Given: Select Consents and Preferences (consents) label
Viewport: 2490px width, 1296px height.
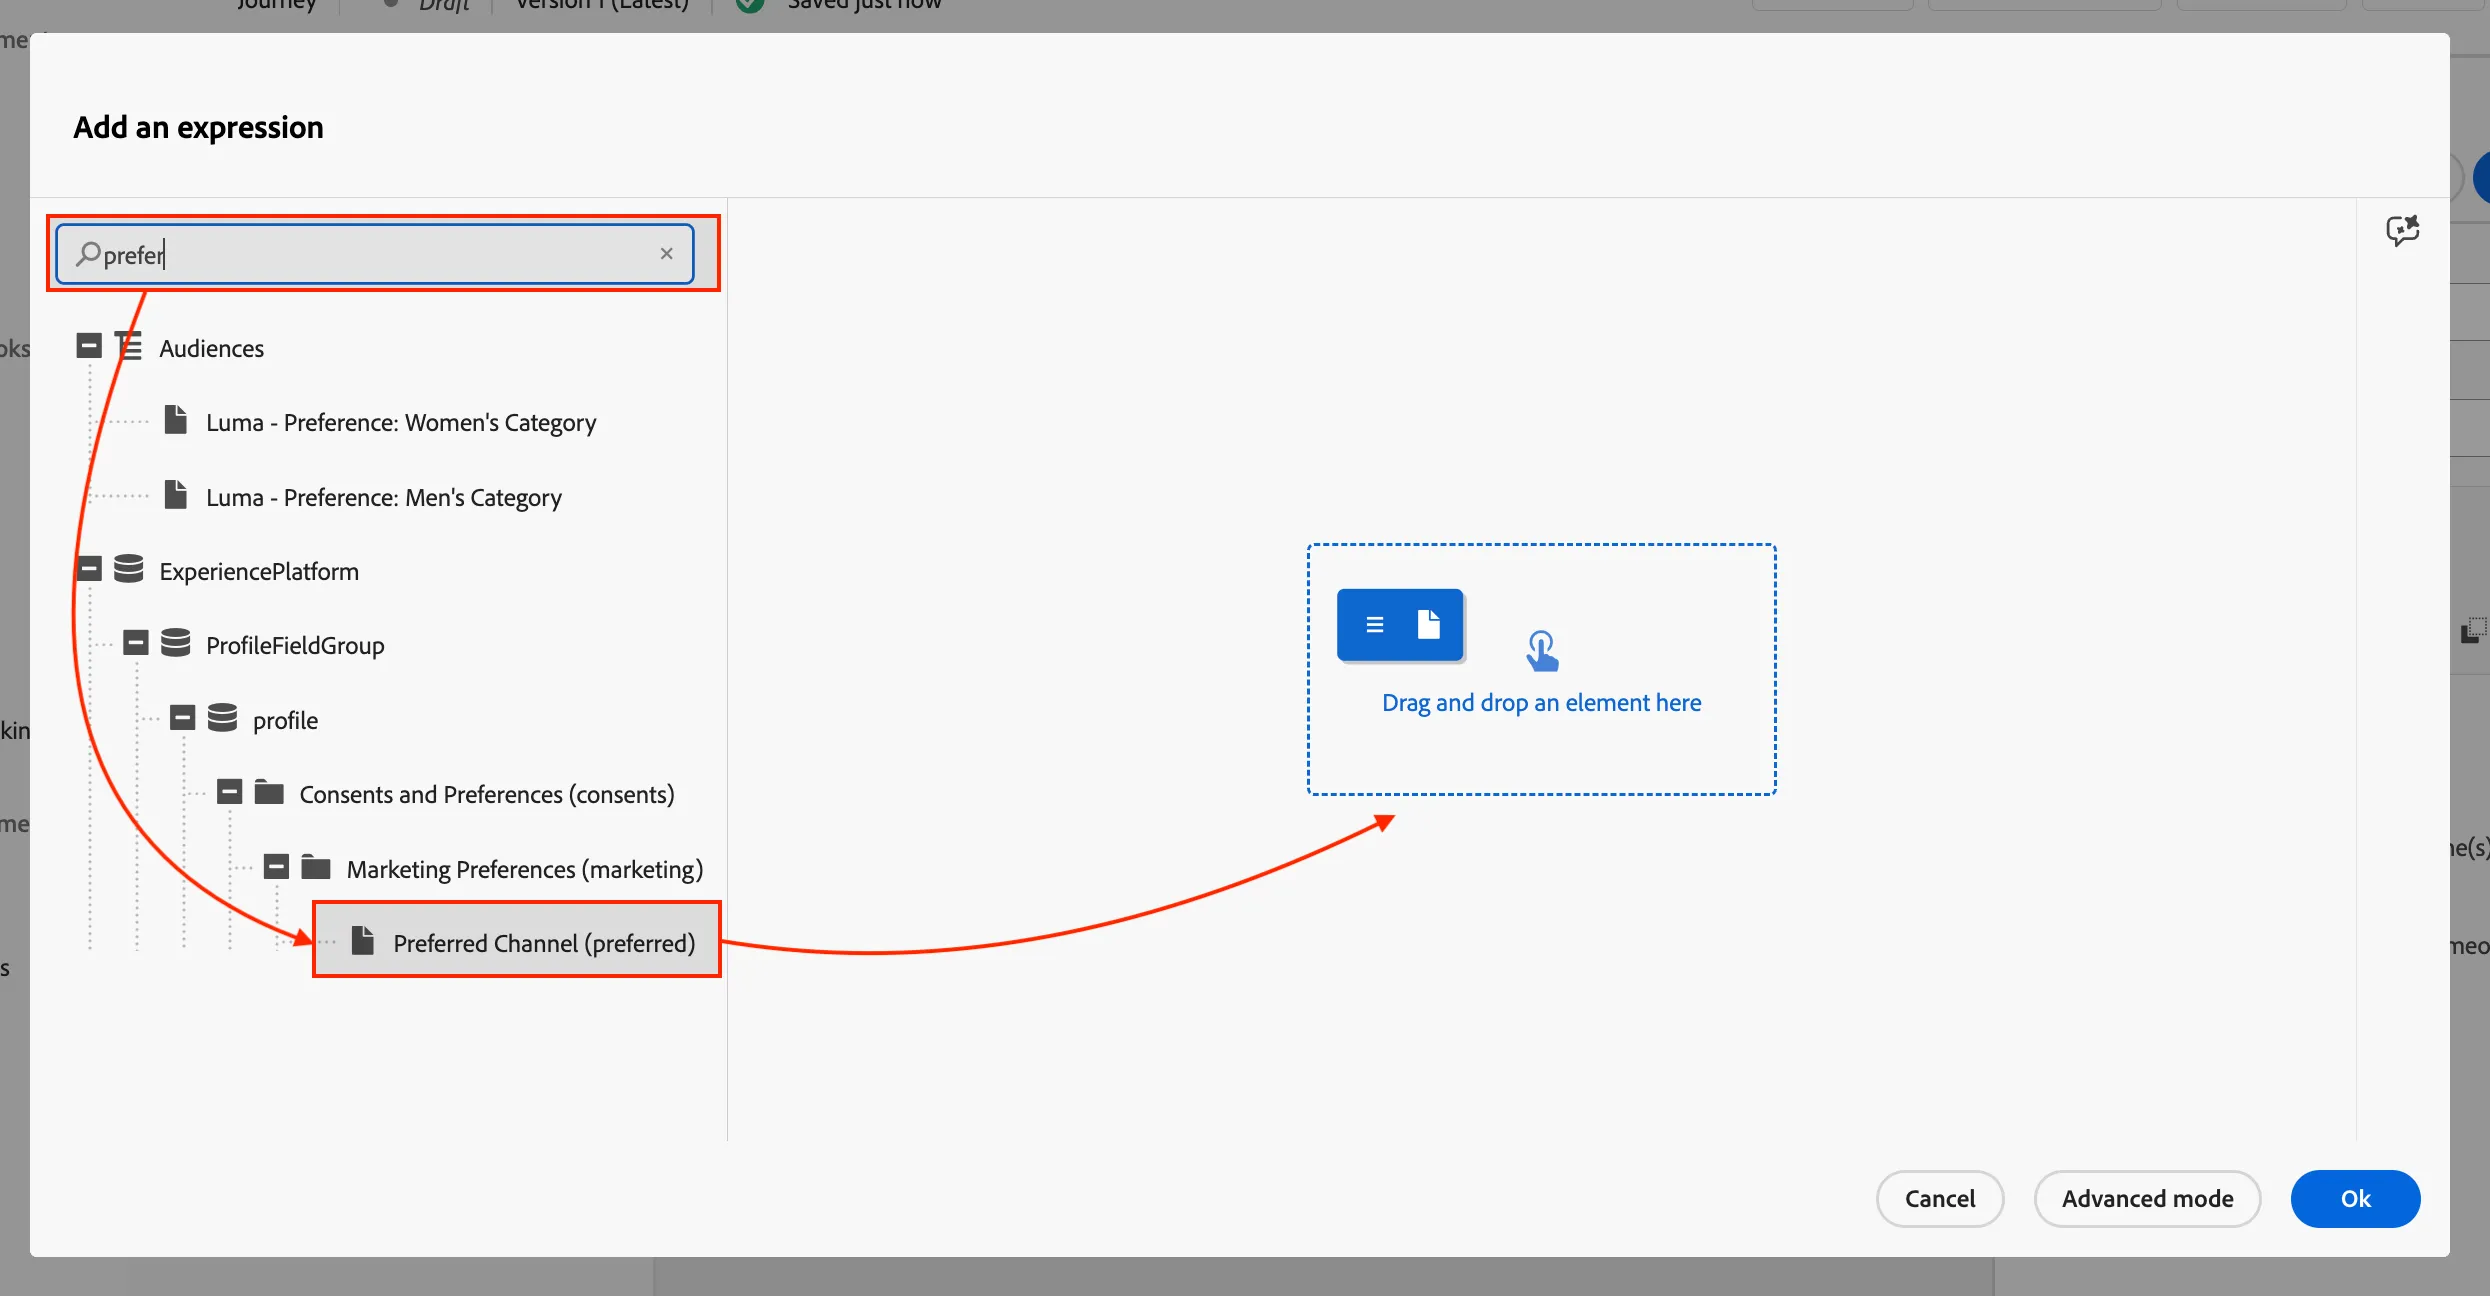Looking at the screenshot, I should click(487, 795).
